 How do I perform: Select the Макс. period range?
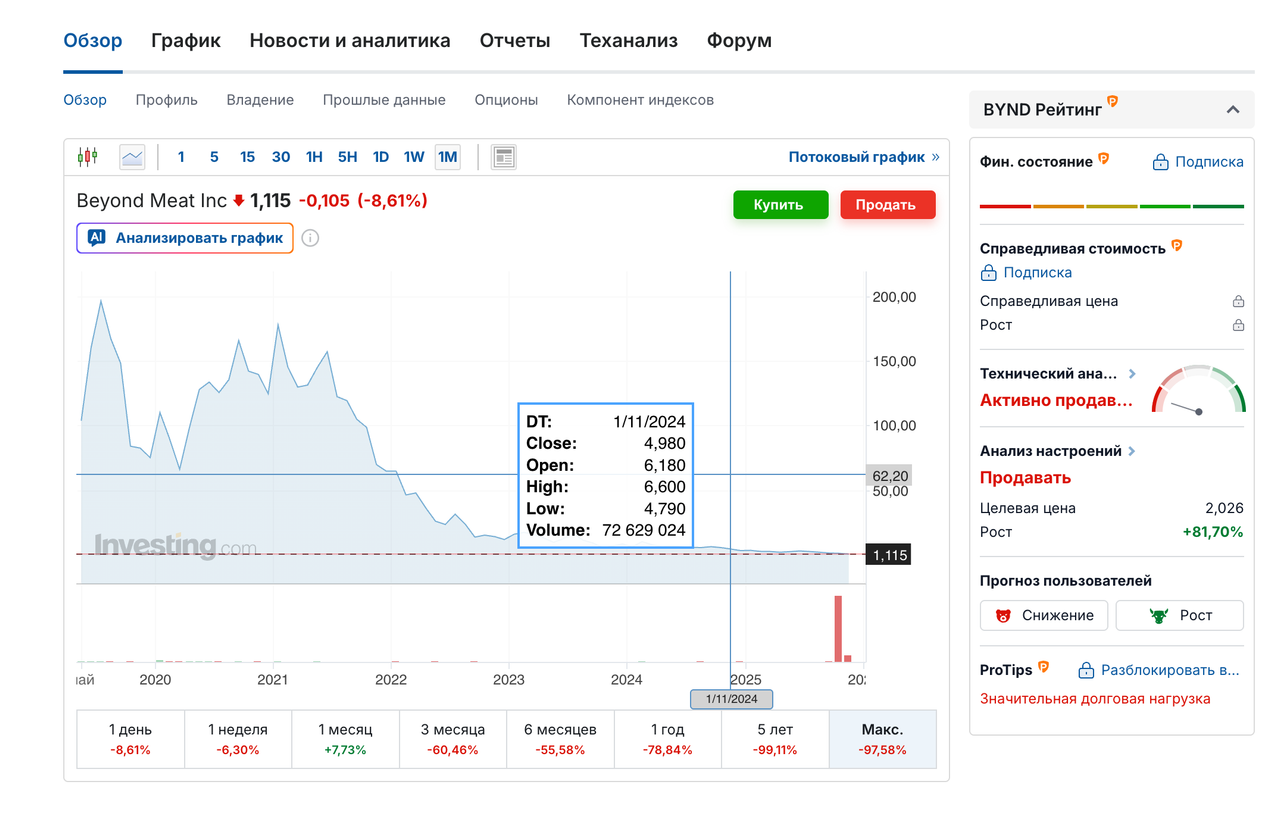coord(883,739)
